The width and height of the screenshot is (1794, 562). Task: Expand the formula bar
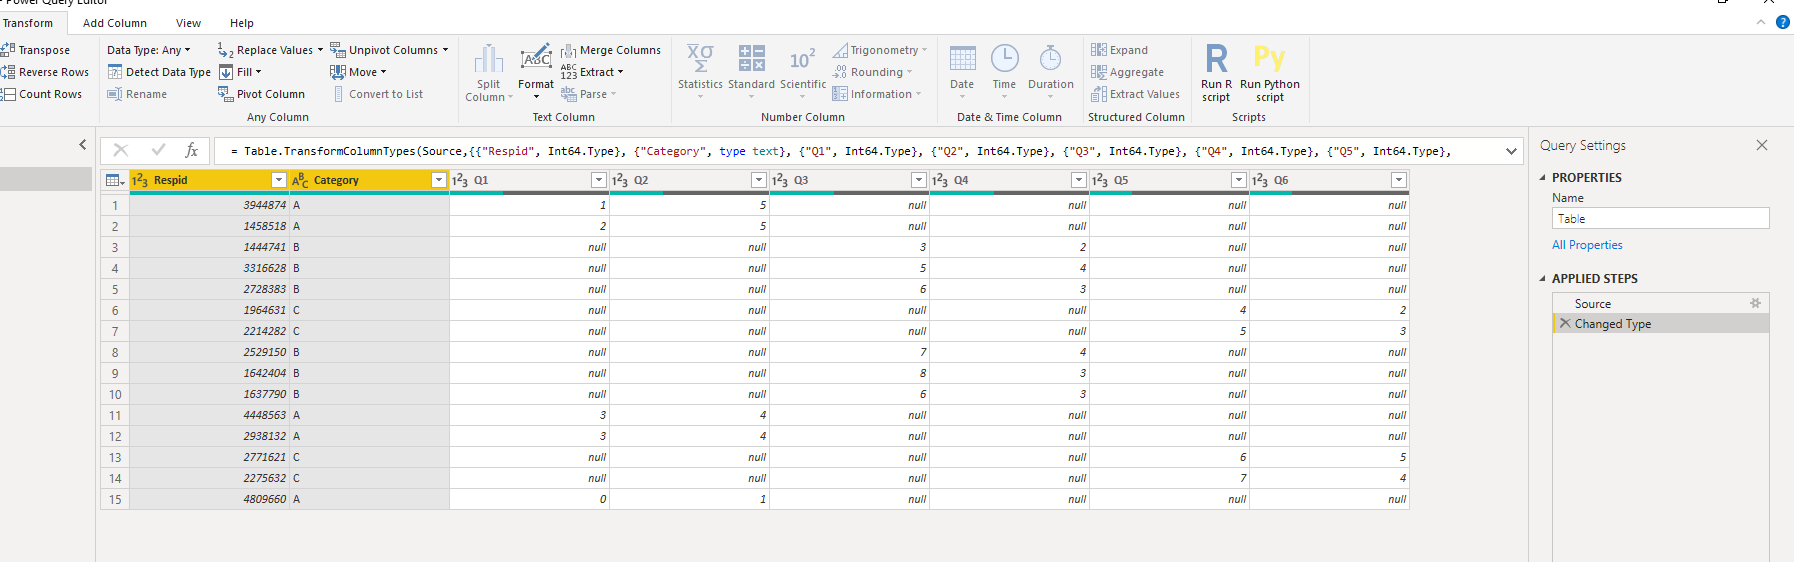point(1511,151)
